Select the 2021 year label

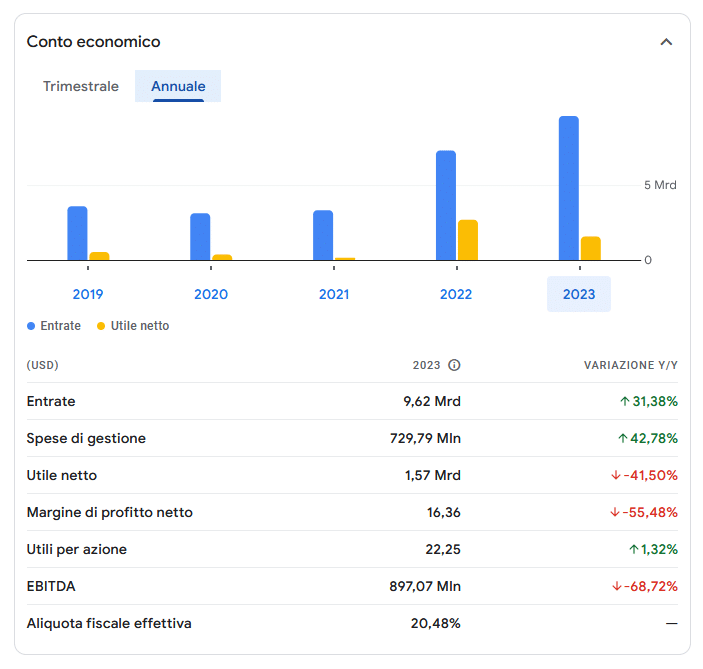pos(334,294)
